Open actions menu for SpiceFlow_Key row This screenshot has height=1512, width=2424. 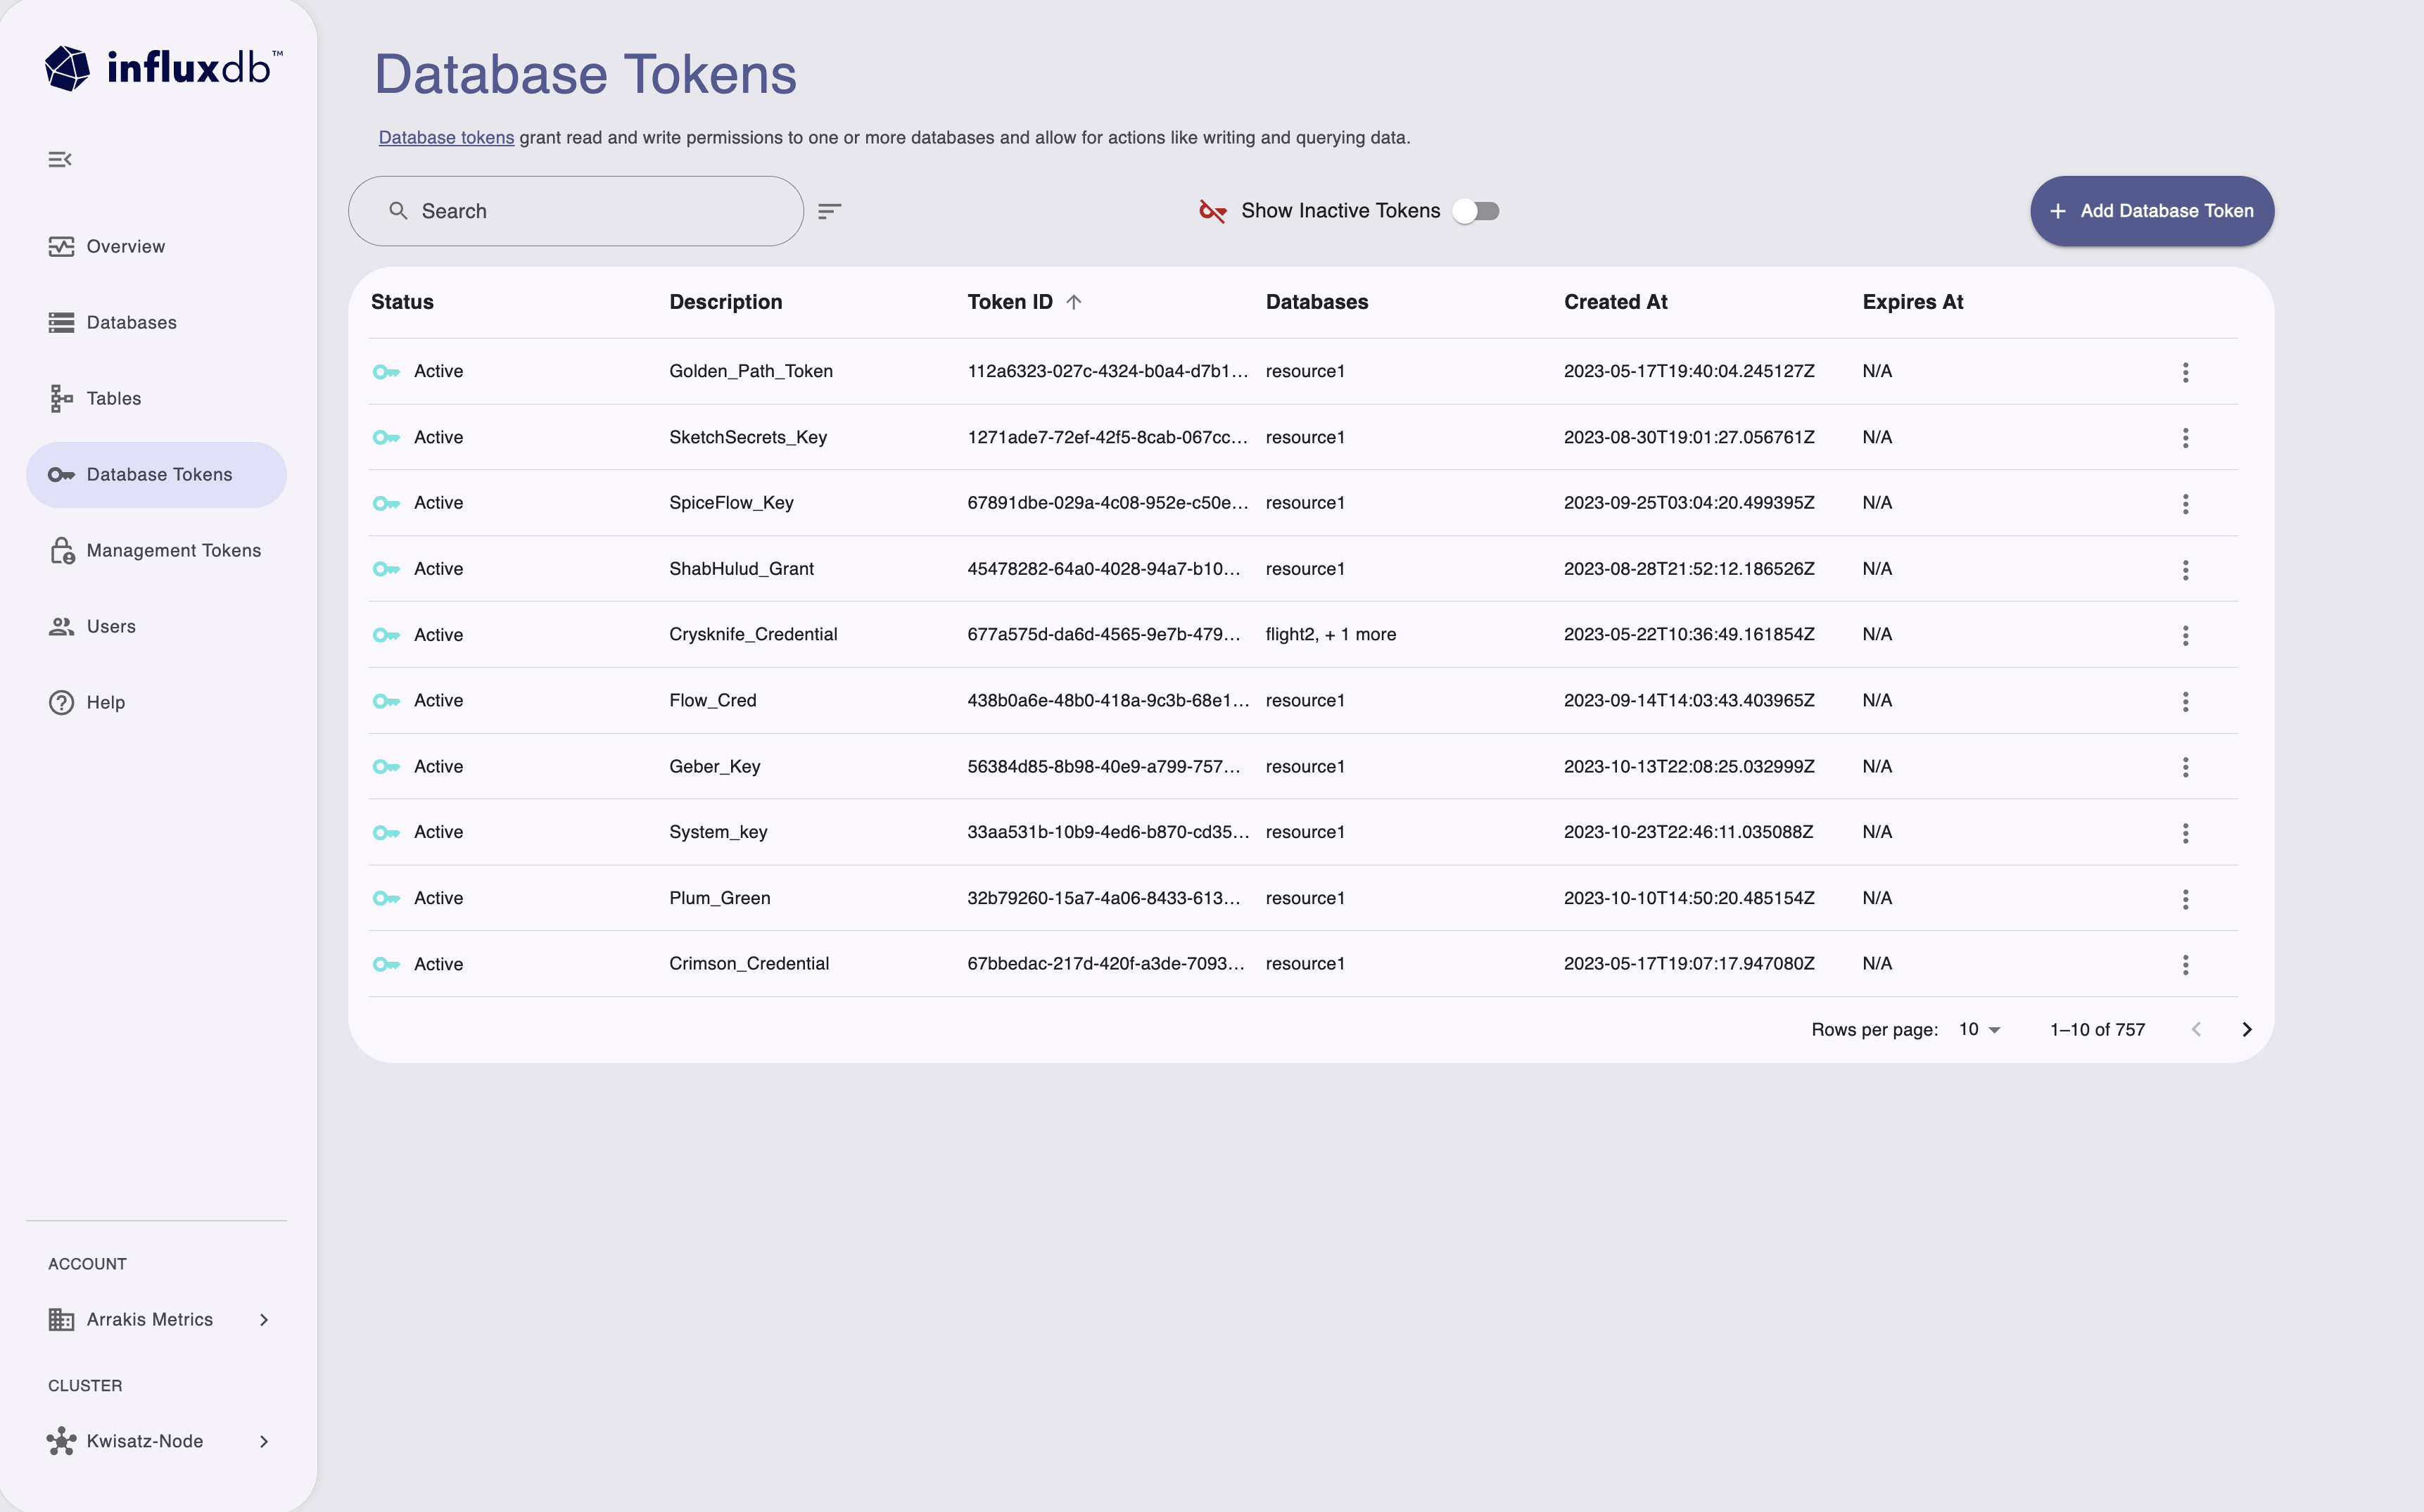2185,504
